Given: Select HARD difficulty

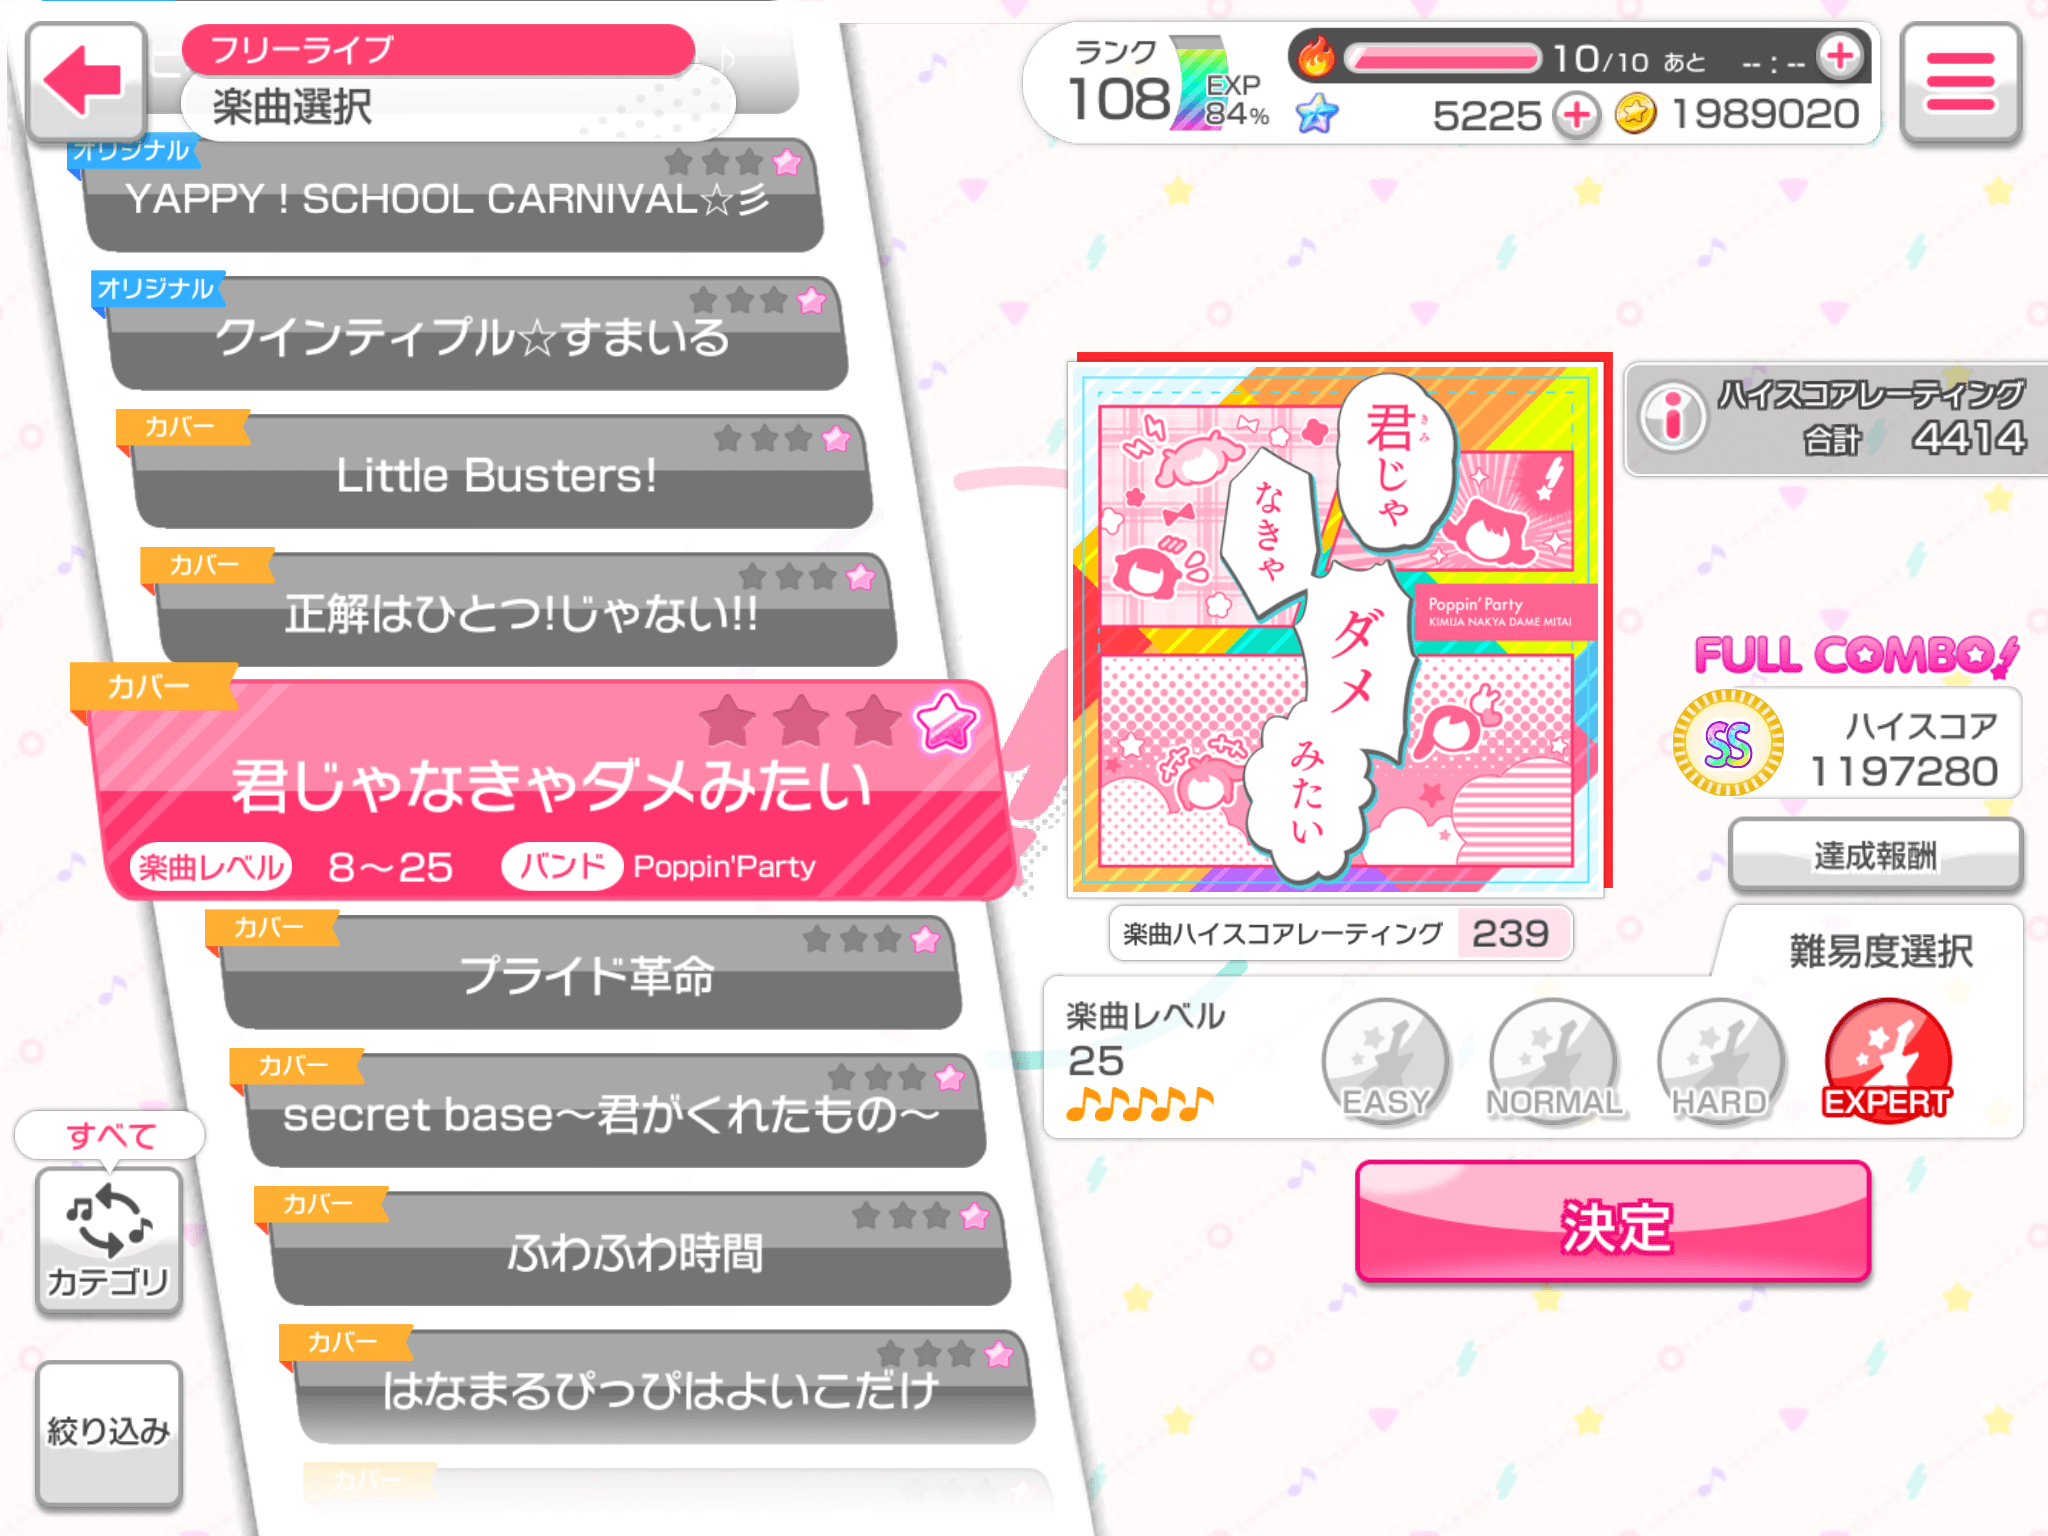Looking at the screenshot, I should coord(1720,1062).
